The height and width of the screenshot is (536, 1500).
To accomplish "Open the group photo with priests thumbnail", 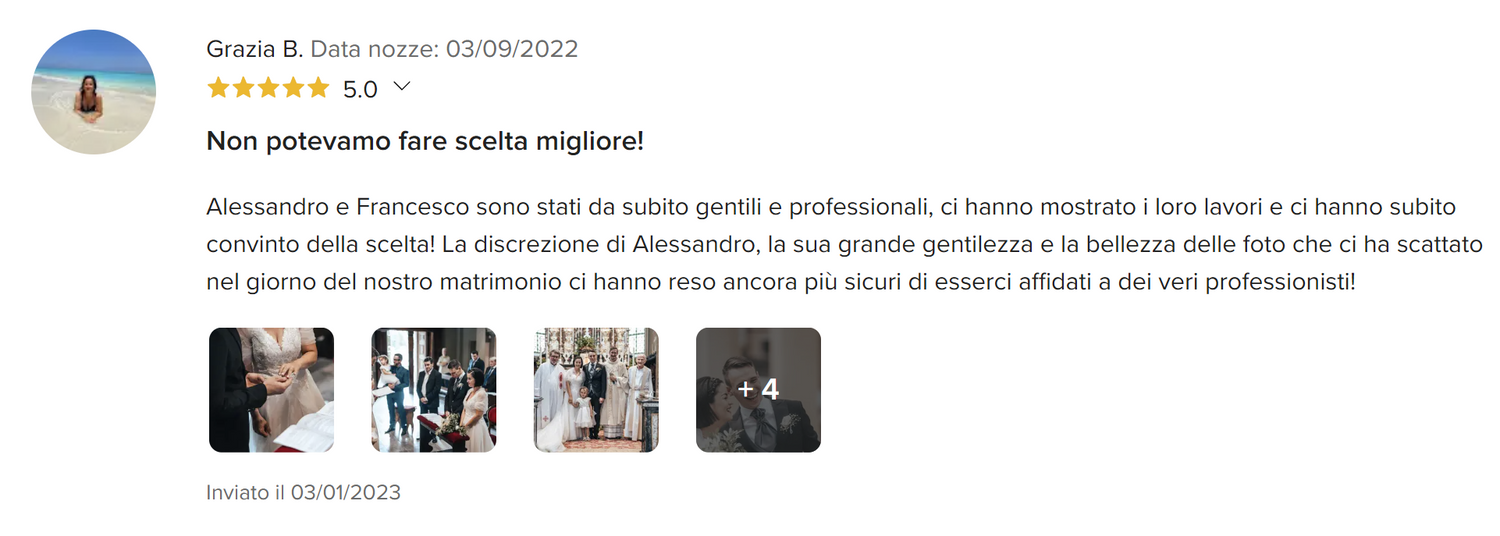I will click(596, 390).
